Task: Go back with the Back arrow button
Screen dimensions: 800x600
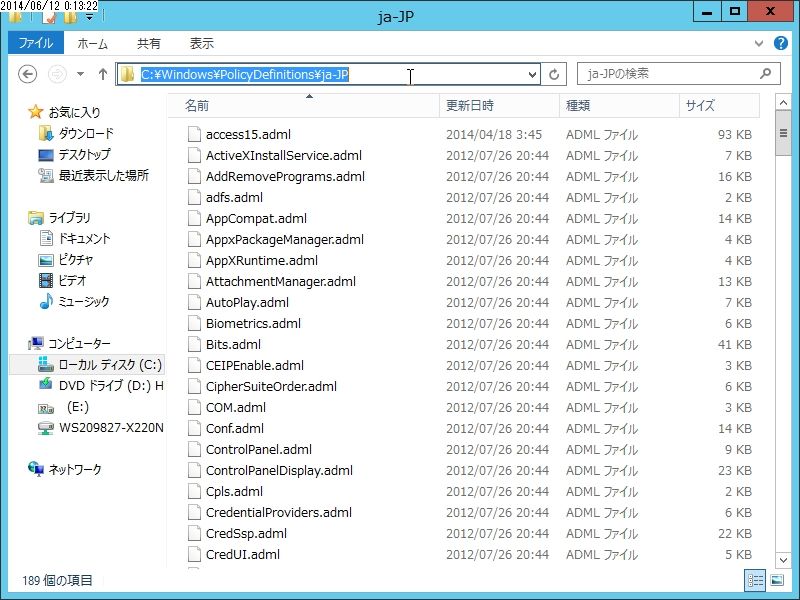Action: pyautogui.click(x=28, y=74)
